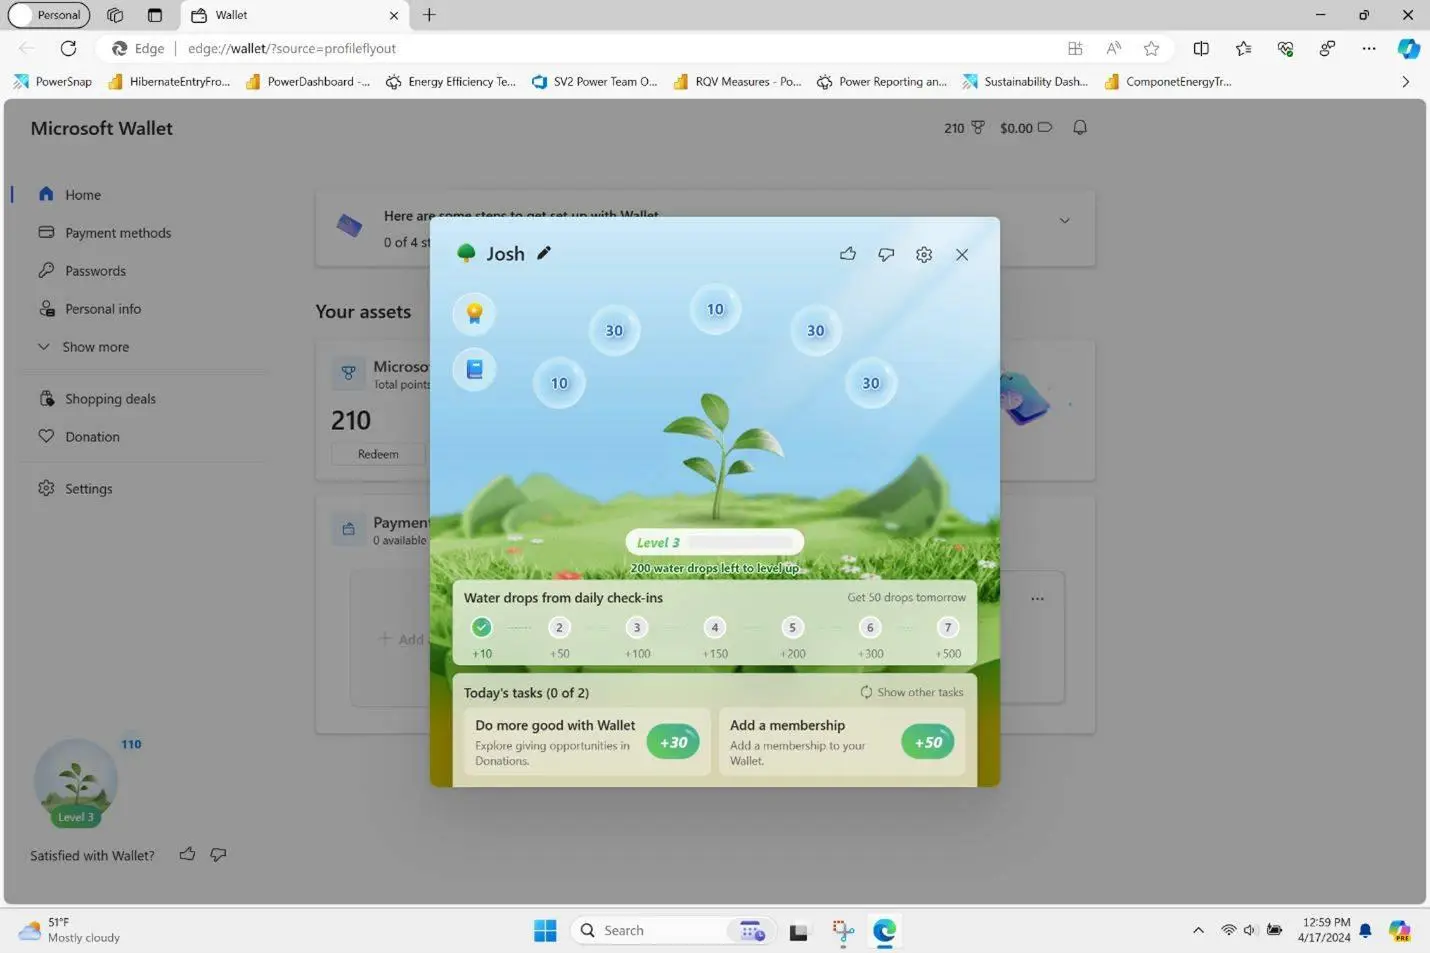The image size is (1430, 953).
Task: Click the notification bell in Wallet header
Action: pos(1080,128)
